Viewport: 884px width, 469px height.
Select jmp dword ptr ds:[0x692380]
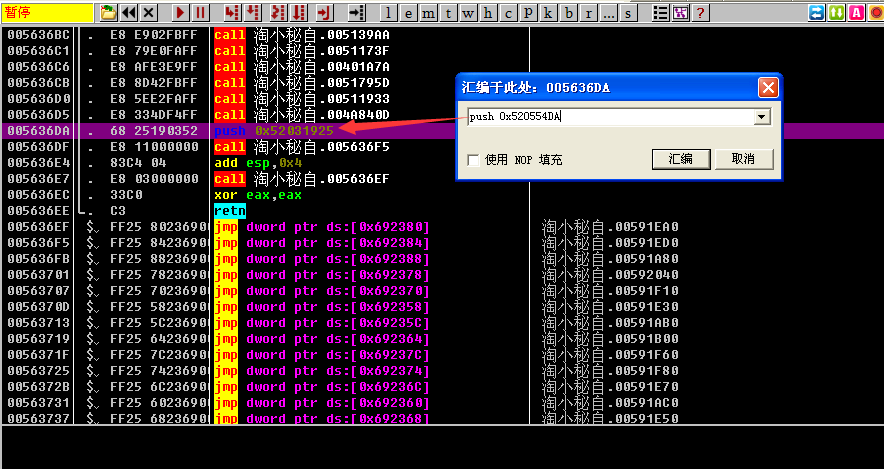click(322, 227)
